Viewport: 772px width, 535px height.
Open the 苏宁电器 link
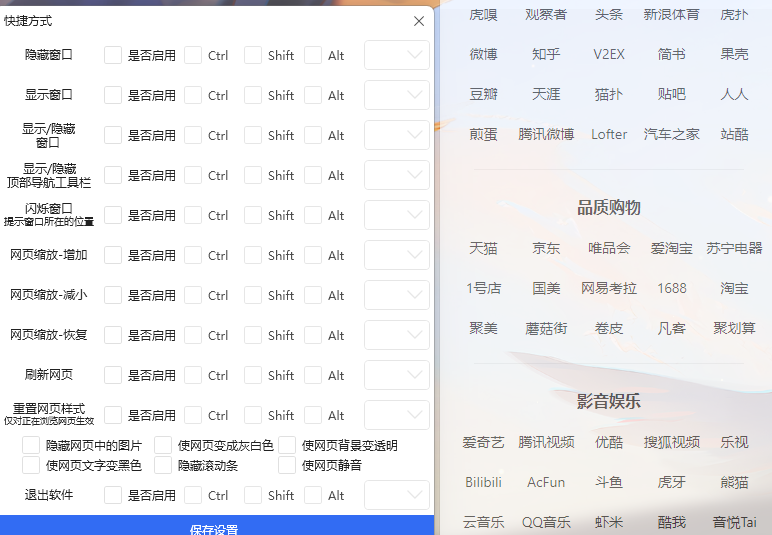734,248
